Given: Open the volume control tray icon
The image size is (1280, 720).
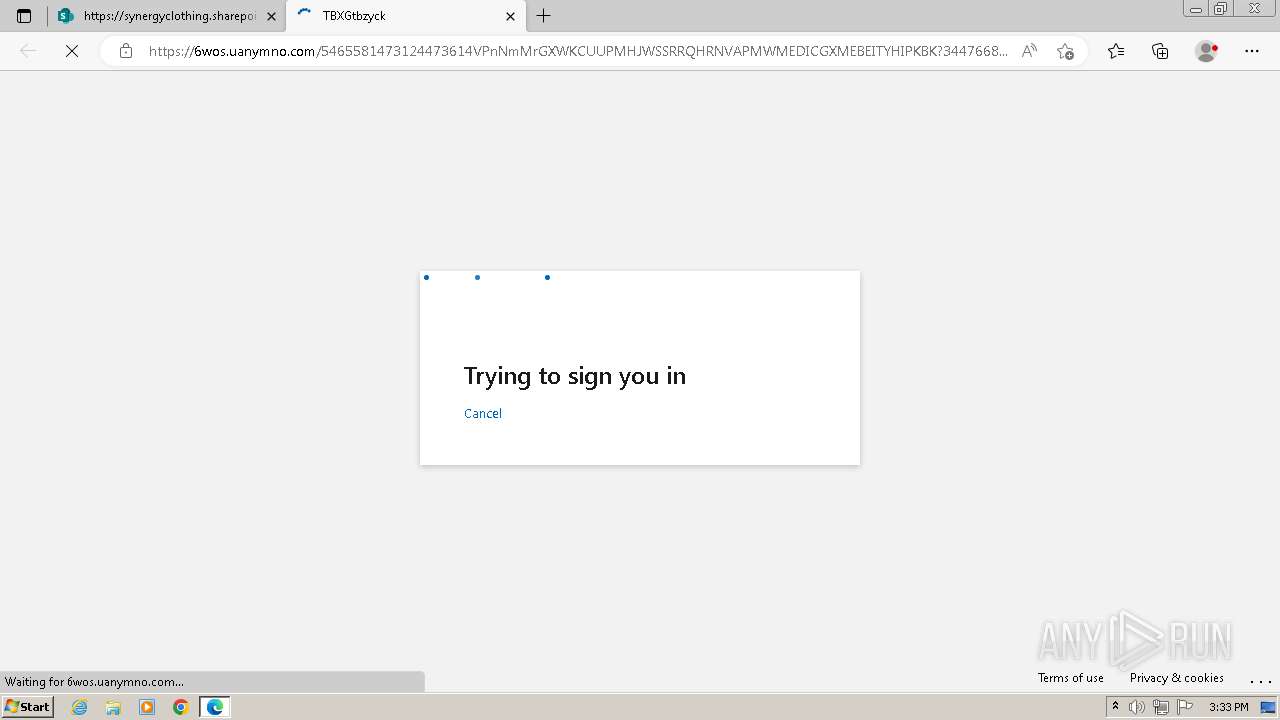Looking at the screenshot, I should pyautogui.click(x=1137, y=707).
